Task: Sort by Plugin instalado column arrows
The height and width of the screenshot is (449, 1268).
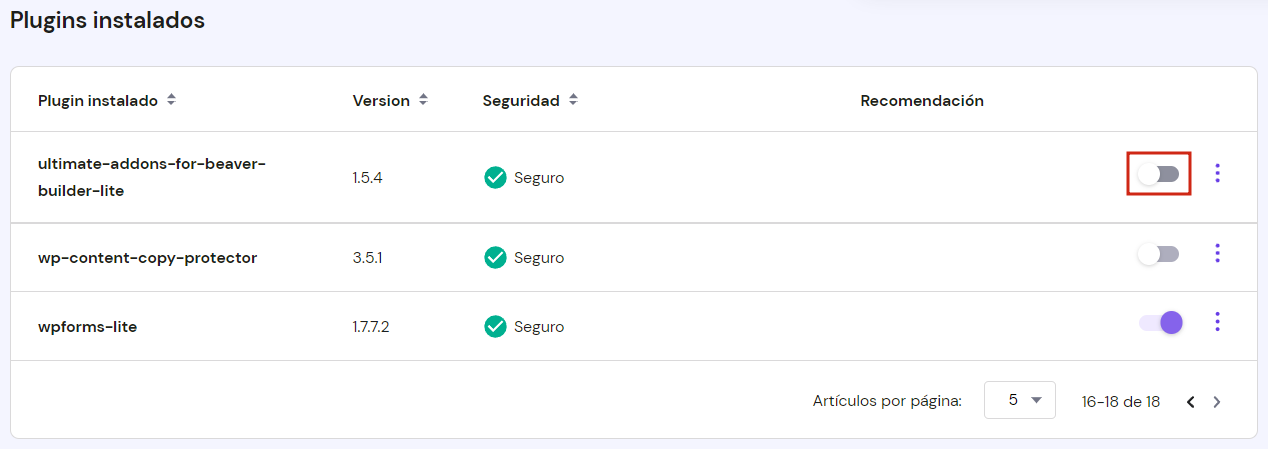Action: pos(171,100)
